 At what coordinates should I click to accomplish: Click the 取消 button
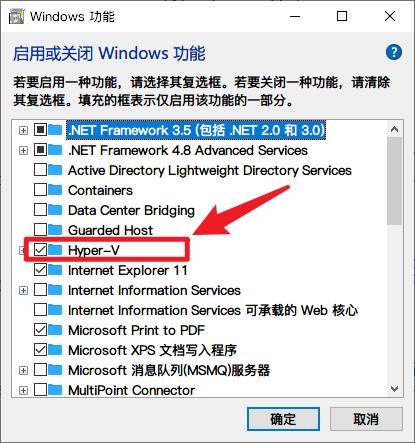click(x=366, y=419)
